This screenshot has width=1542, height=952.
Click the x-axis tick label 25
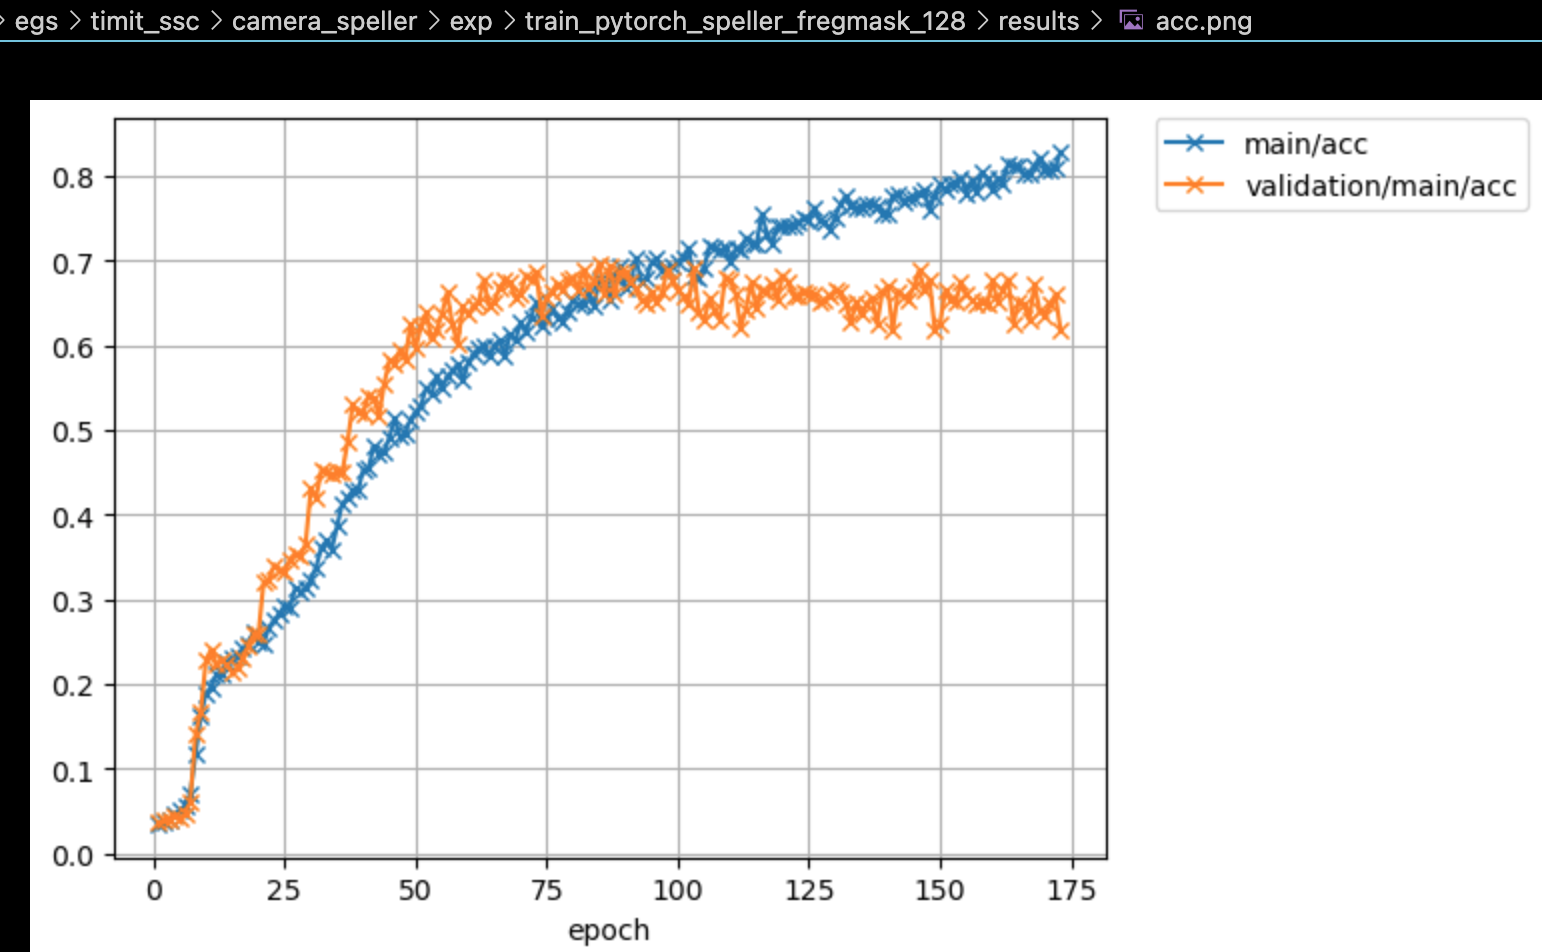tap(284, 890)
